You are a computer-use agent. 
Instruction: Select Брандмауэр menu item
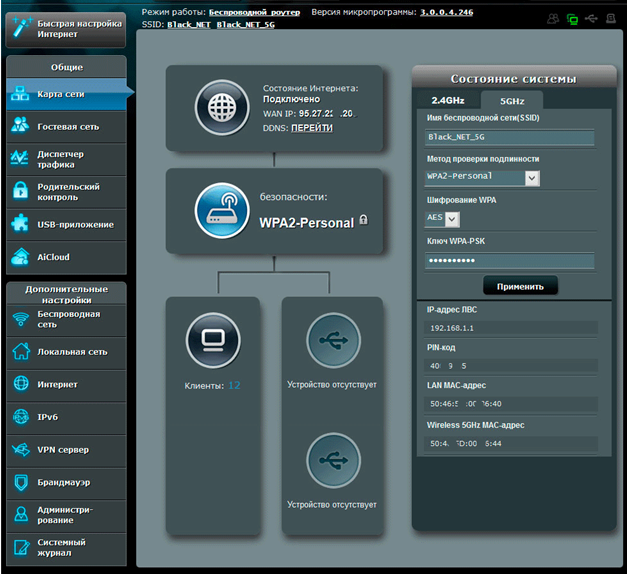(x=66, y=483)
